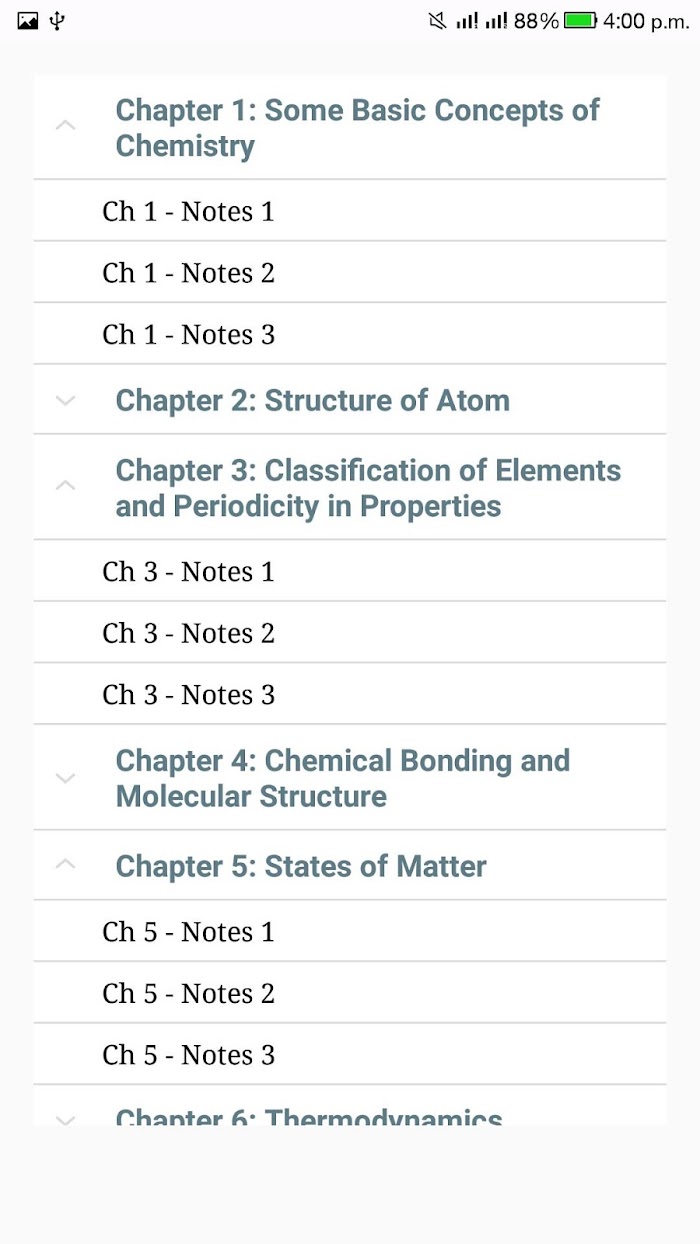The height and width of the screenshot is (1244, 700).
Task: Open Ch 5 - Notes 2
Action: pos(350,992)
